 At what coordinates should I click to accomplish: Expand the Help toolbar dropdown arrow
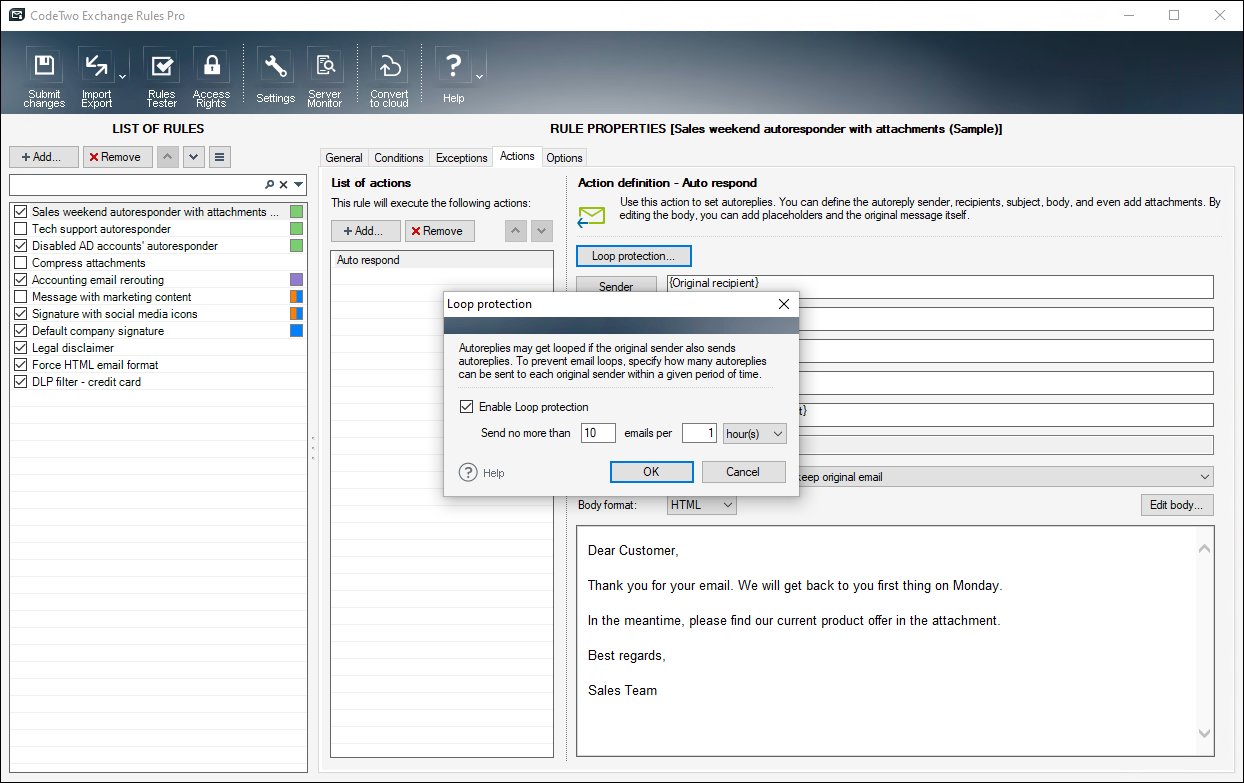(479, 77)
